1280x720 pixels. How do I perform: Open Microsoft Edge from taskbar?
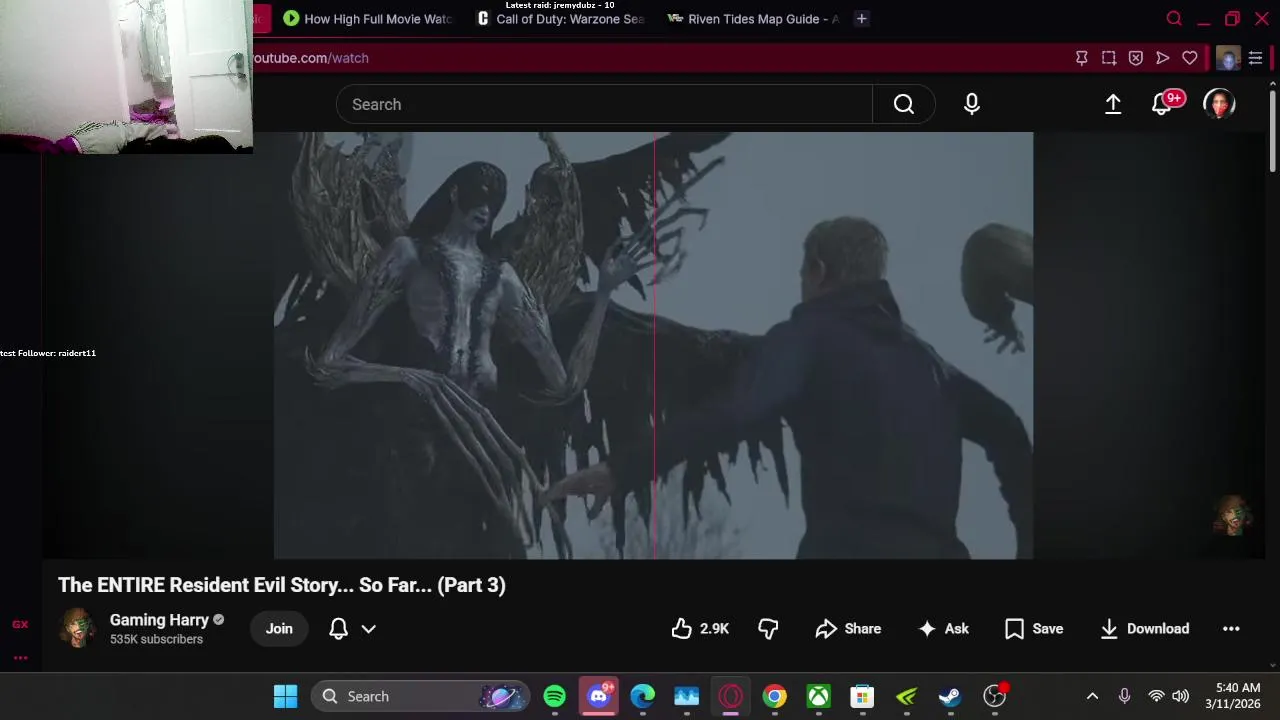click(642, 696)
